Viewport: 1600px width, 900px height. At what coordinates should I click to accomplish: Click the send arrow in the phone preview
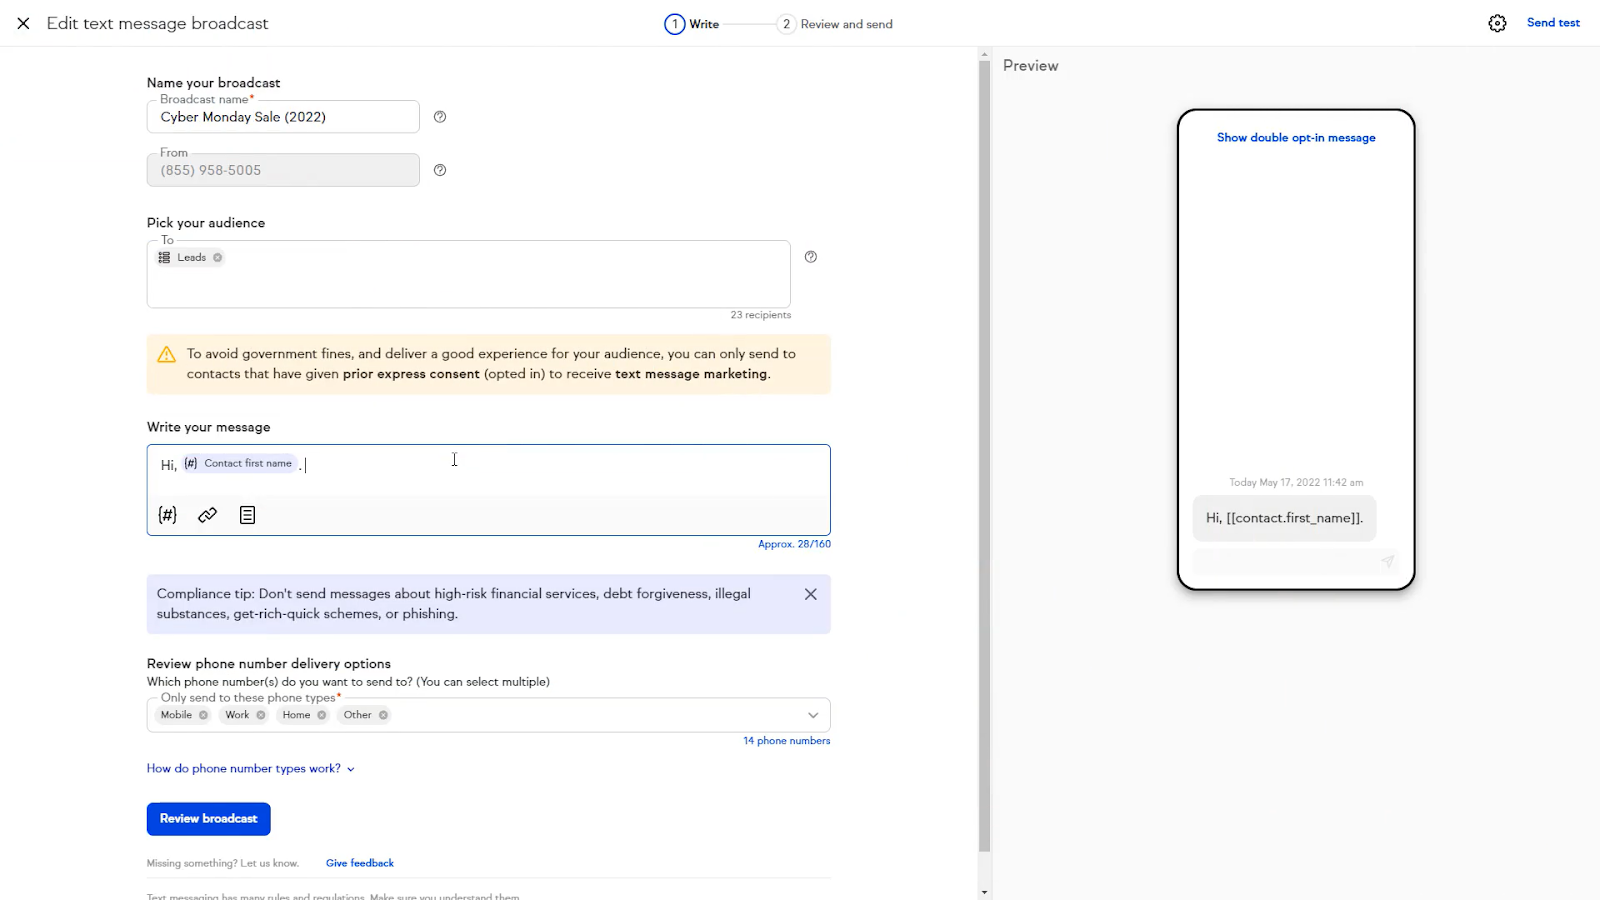[x=1387, y=561]
